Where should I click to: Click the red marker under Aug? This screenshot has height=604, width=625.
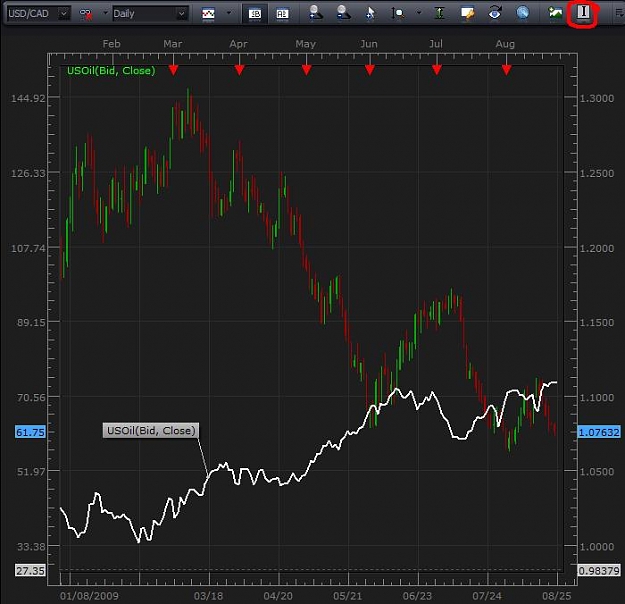[x=506, y=70]
